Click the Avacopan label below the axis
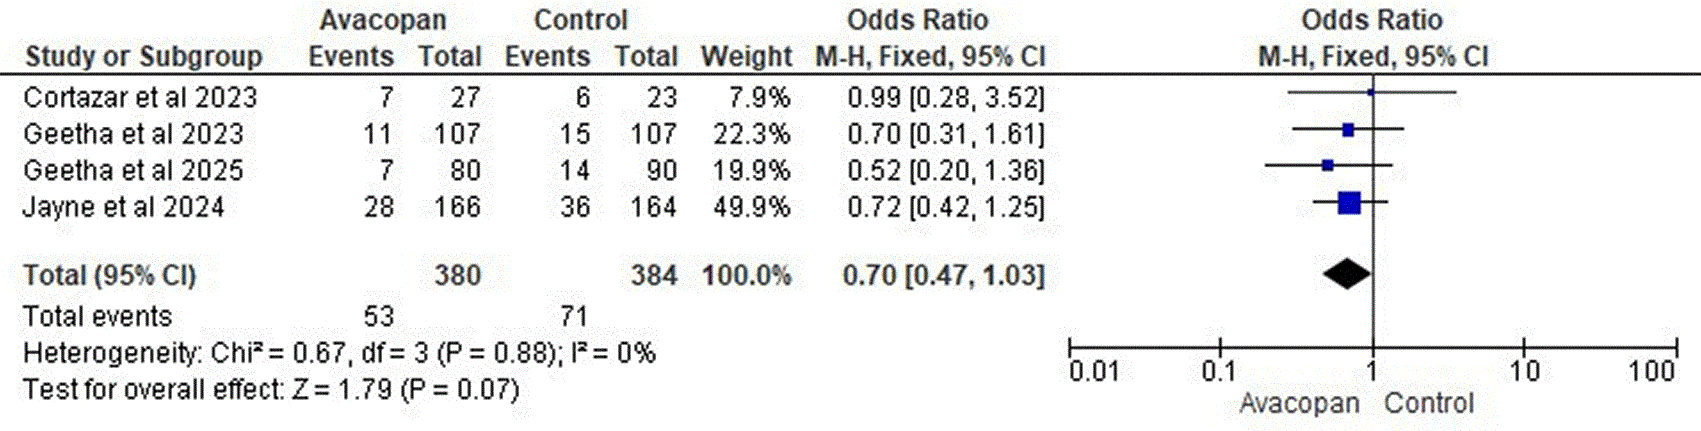 [1300, 404]
